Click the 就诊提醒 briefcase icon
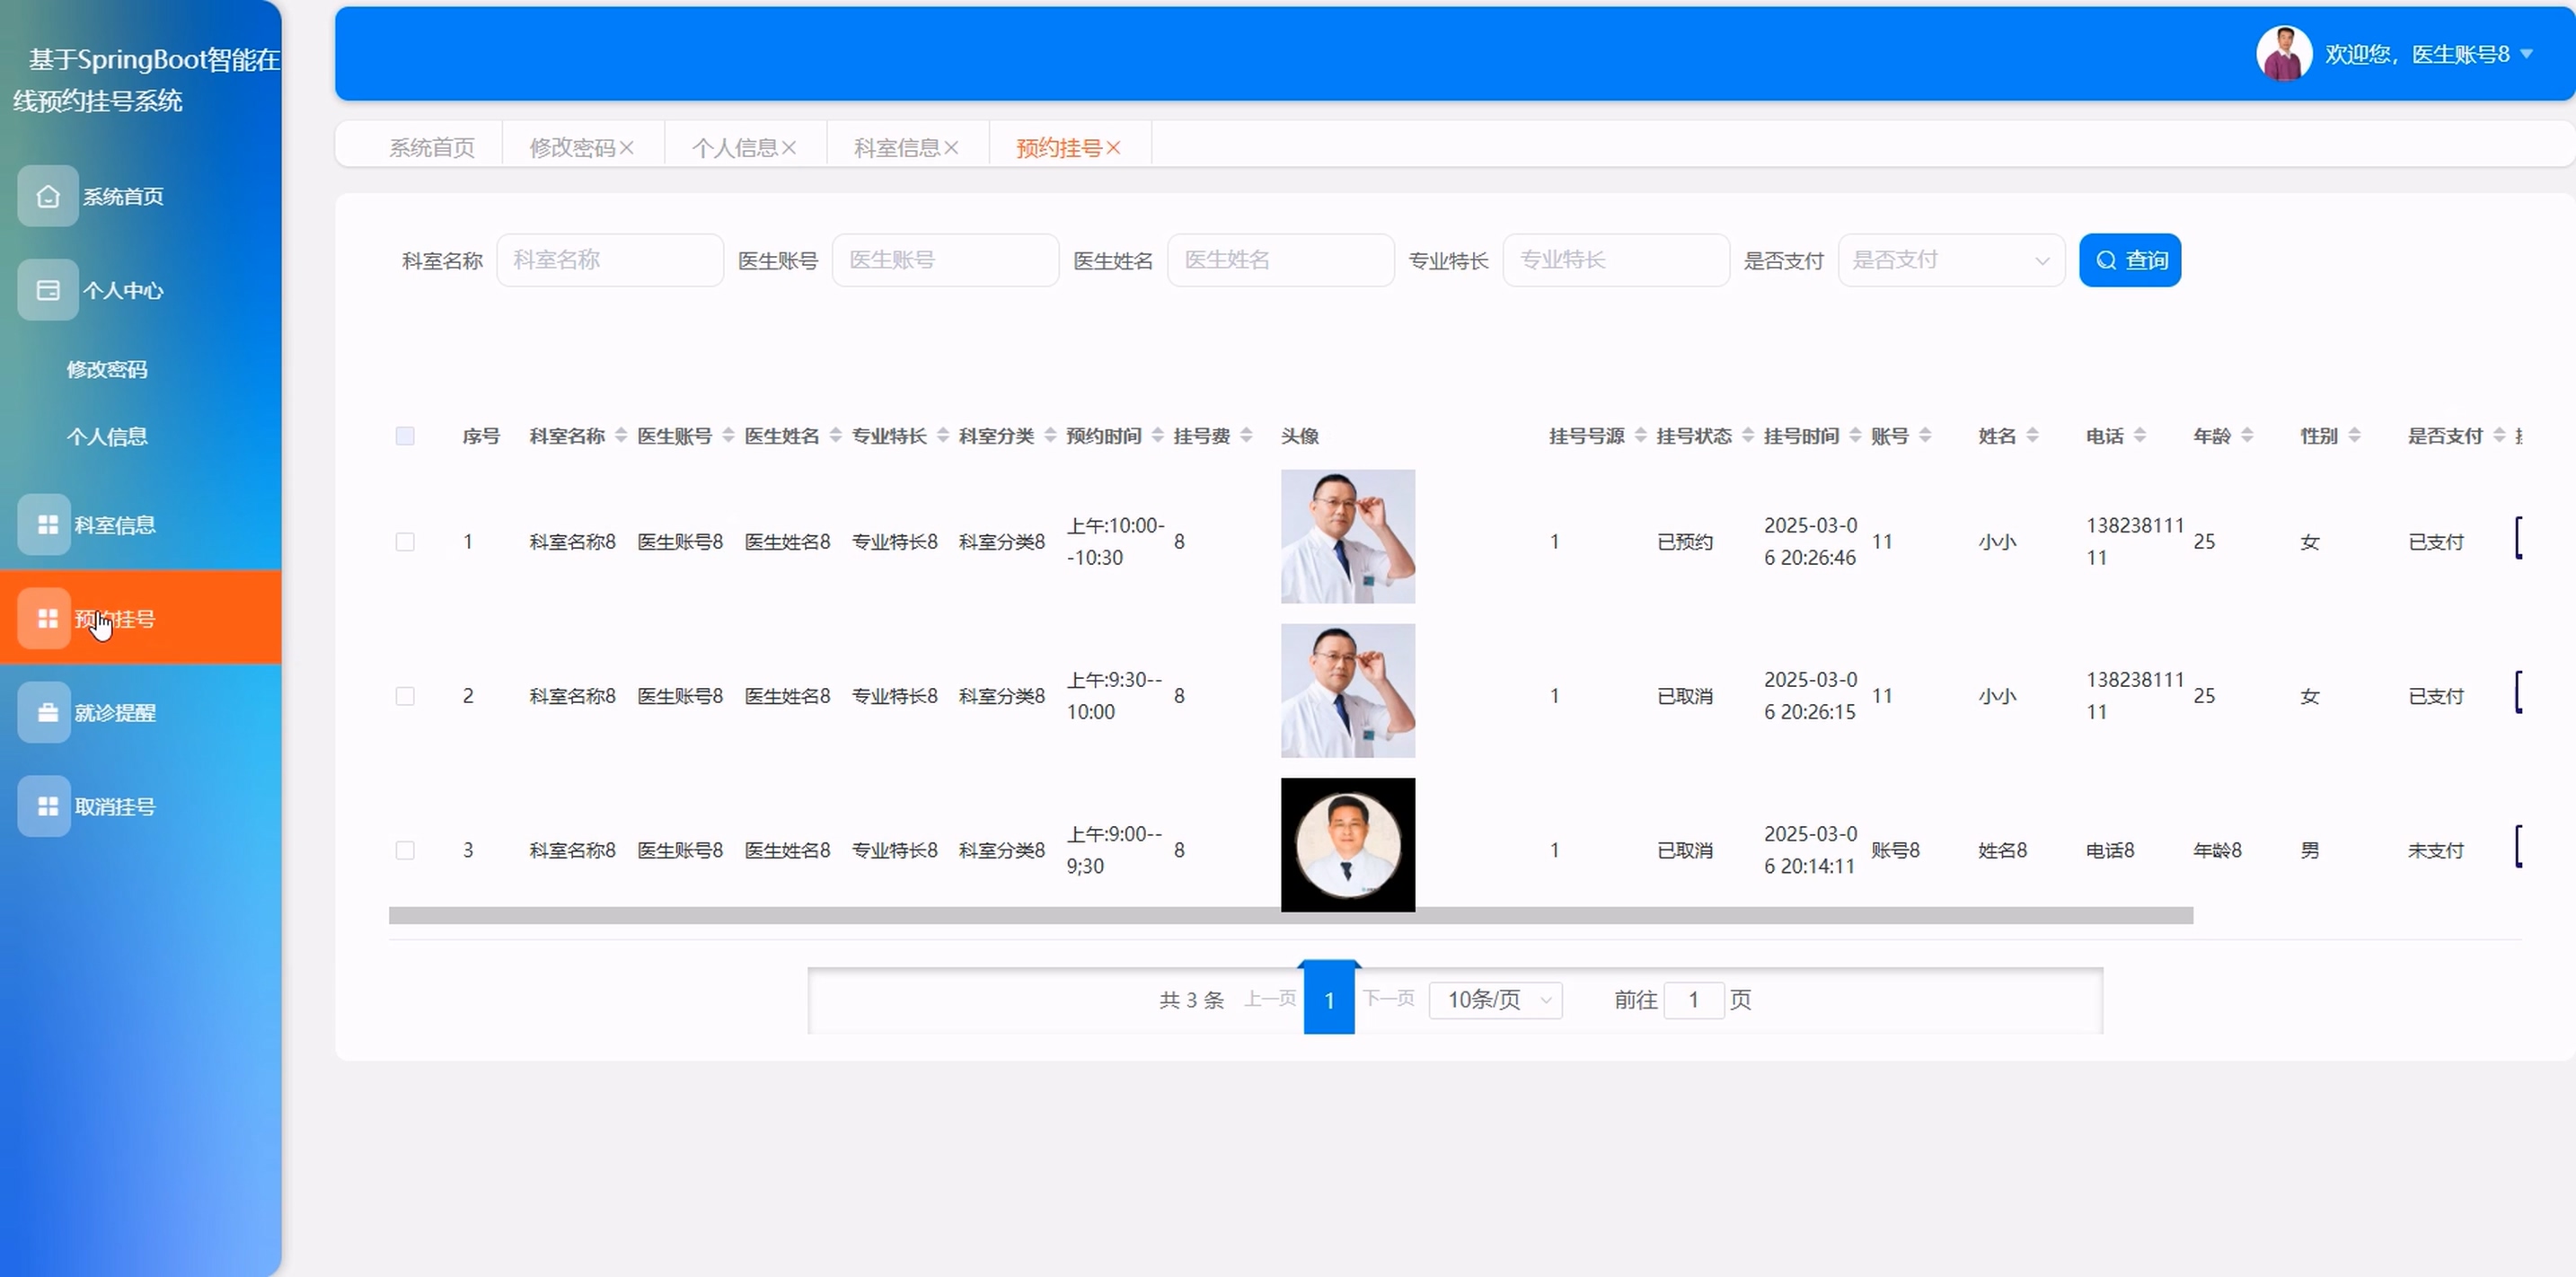The height and width of the screenshot is (1277, 2576). click(x=47, y=712)
